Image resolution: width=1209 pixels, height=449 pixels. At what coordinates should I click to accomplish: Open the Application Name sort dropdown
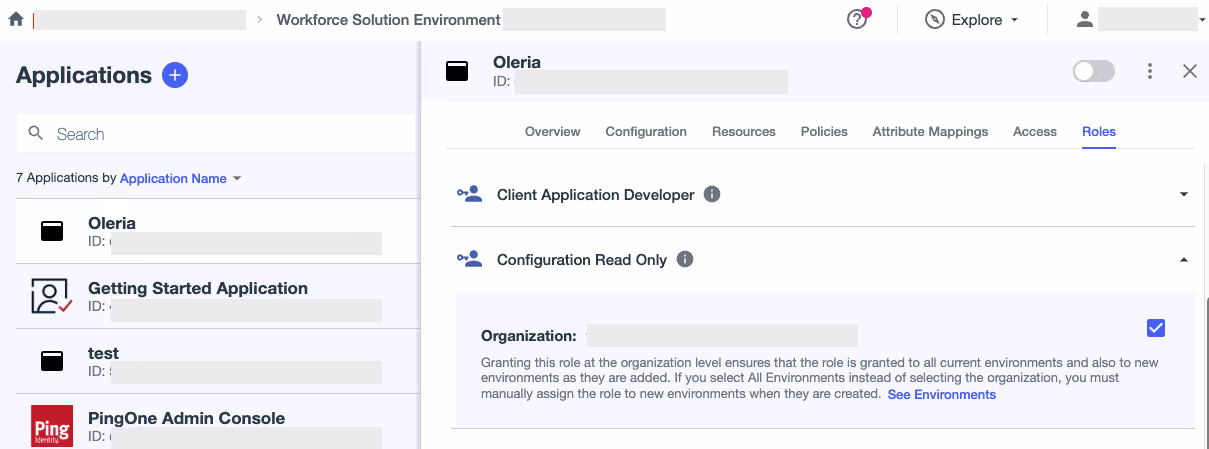point(180,178)
